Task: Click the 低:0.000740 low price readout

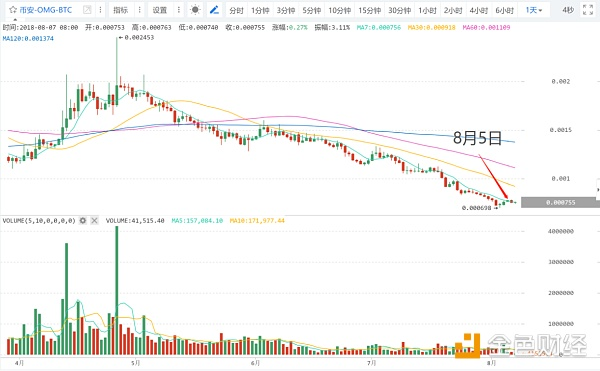Action: [198, 28]
